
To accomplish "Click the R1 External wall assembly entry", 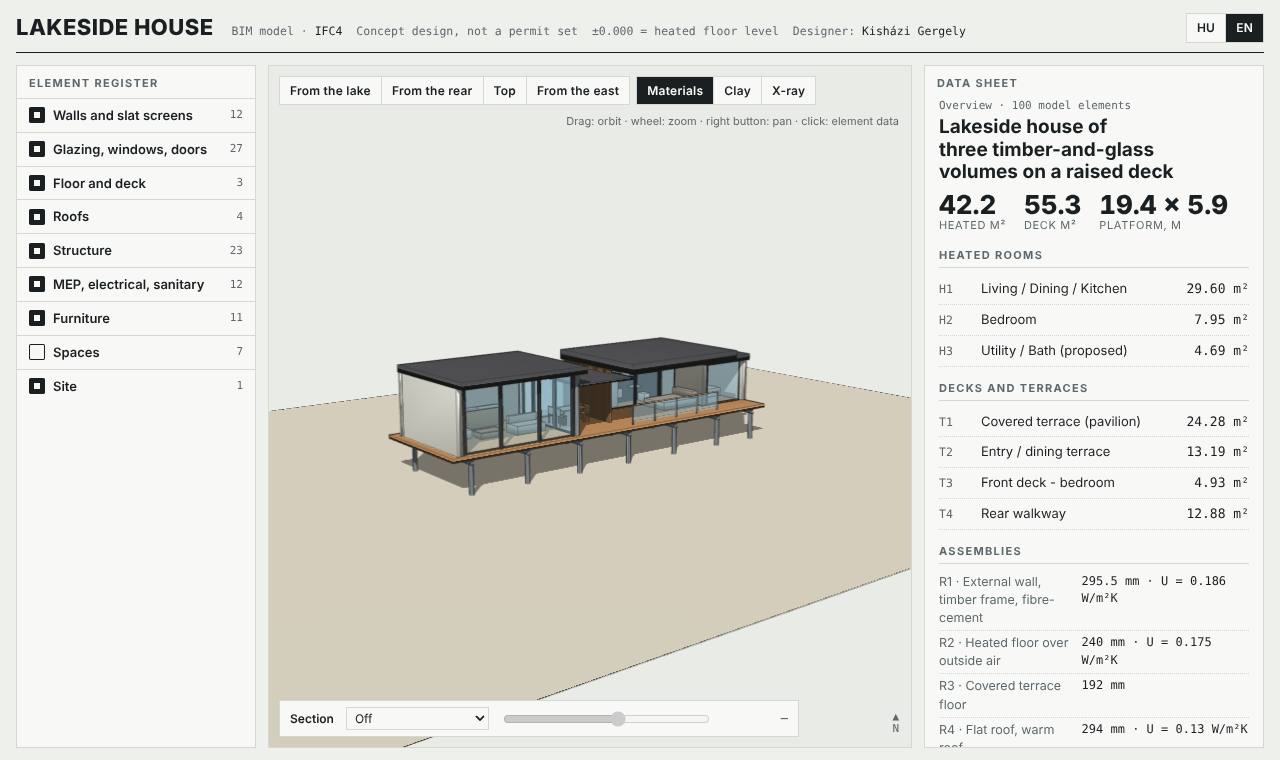I will coord(1093,599).
